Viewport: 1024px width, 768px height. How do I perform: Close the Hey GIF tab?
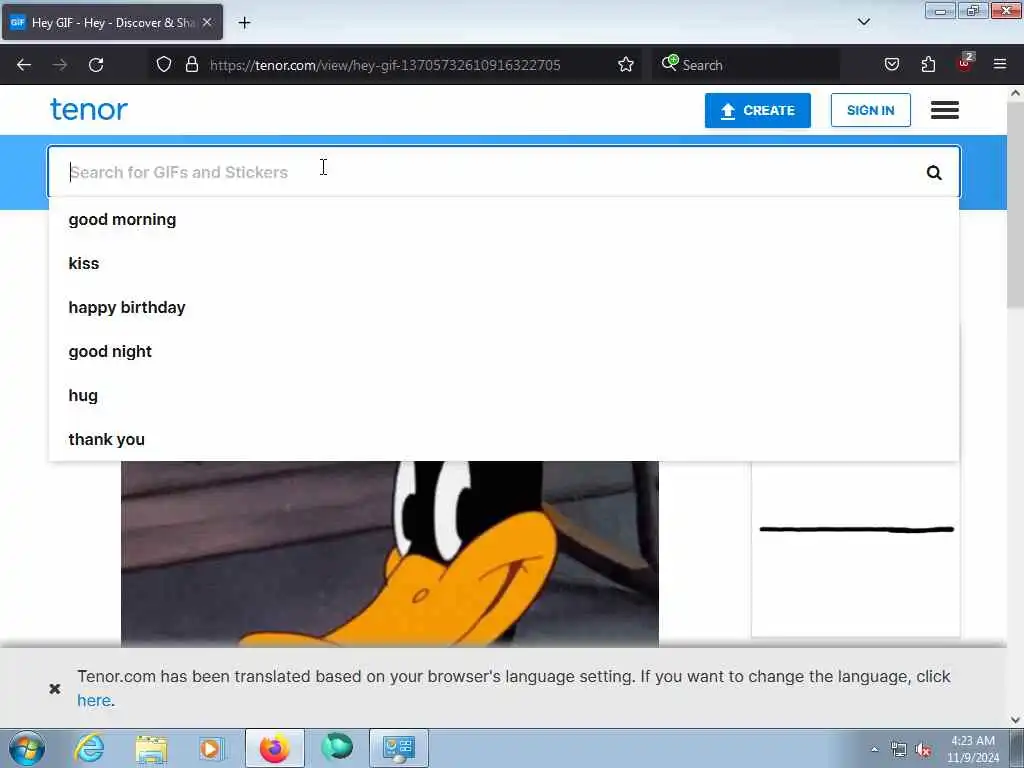pos(207,22)
